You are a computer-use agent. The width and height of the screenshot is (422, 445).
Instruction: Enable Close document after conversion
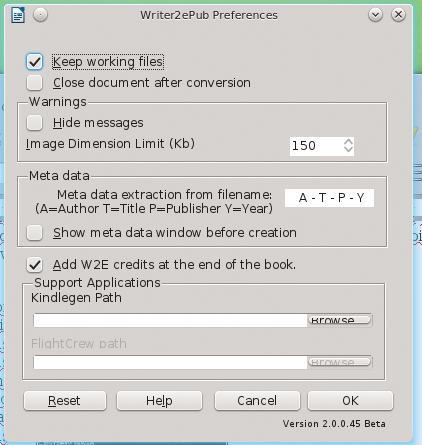[x=34, y=83]
